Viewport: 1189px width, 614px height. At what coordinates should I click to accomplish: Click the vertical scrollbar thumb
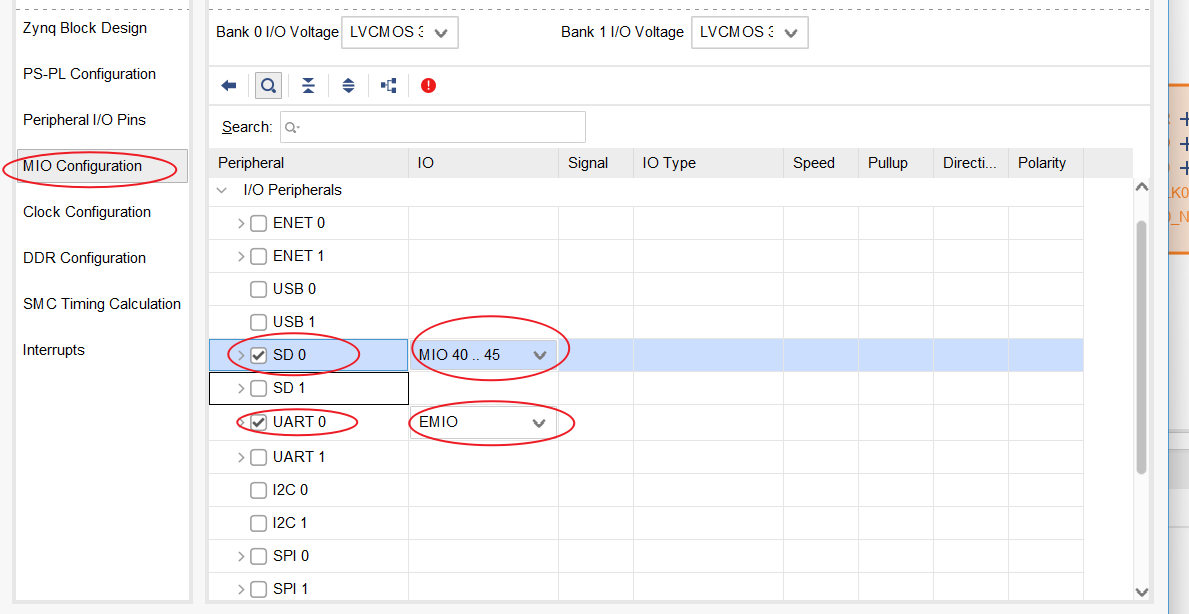coord(1142,349)
